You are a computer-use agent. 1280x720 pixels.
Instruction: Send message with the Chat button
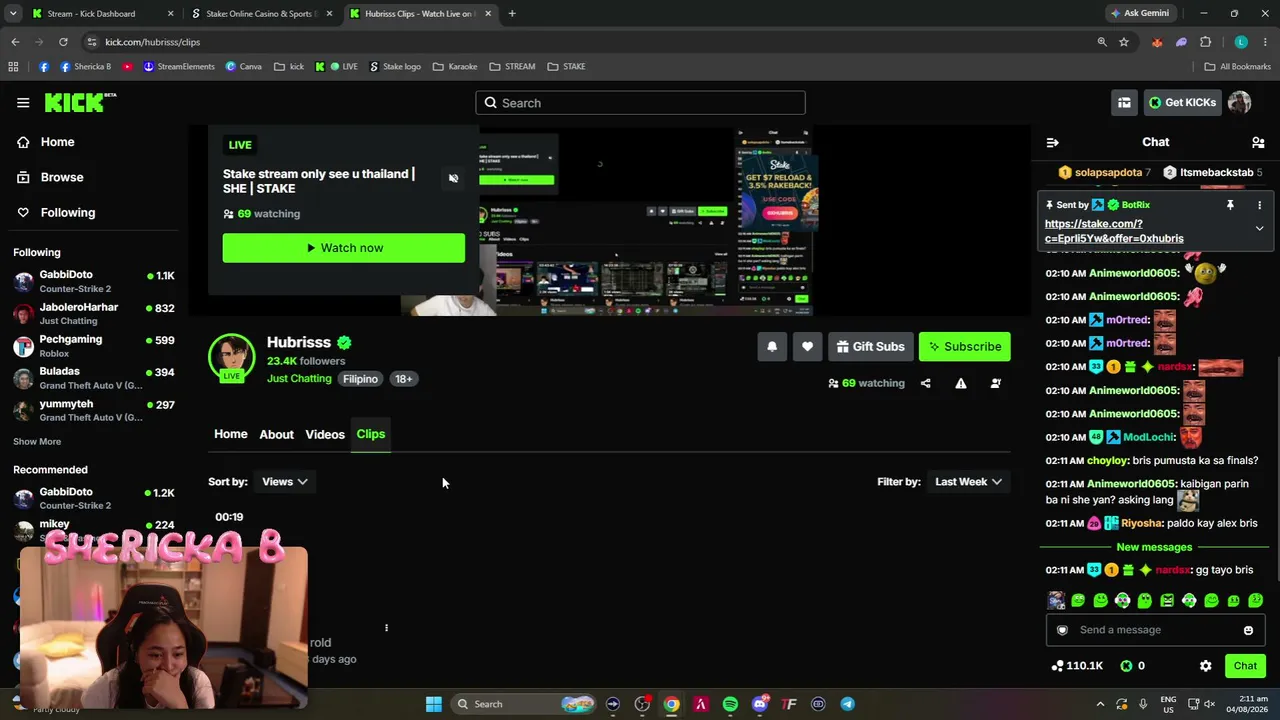(1245, 666)
